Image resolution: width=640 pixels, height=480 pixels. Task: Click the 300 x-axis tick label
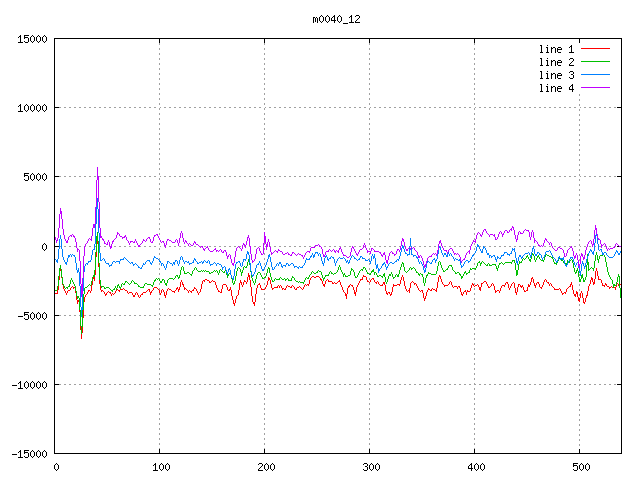pos(370,467)
